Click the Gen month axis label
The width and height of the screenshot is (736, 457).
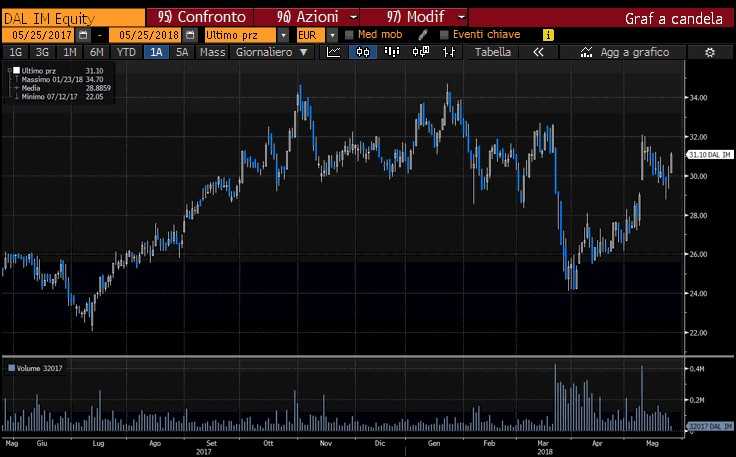(434, 443)
